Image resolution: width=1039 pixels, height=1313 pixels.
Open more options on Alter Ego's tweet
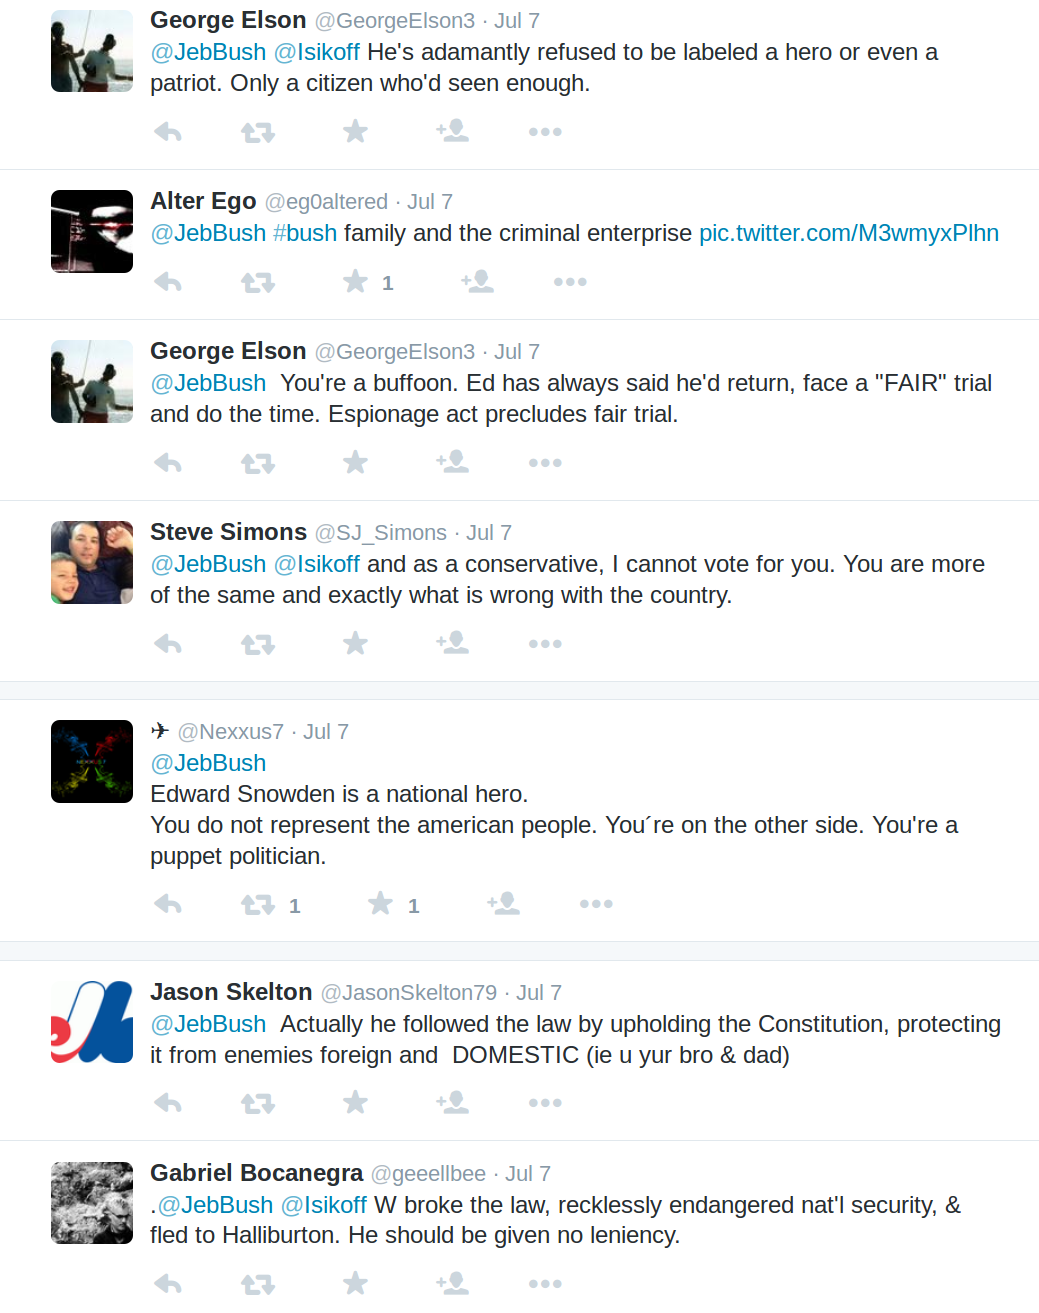coord(570,282)
